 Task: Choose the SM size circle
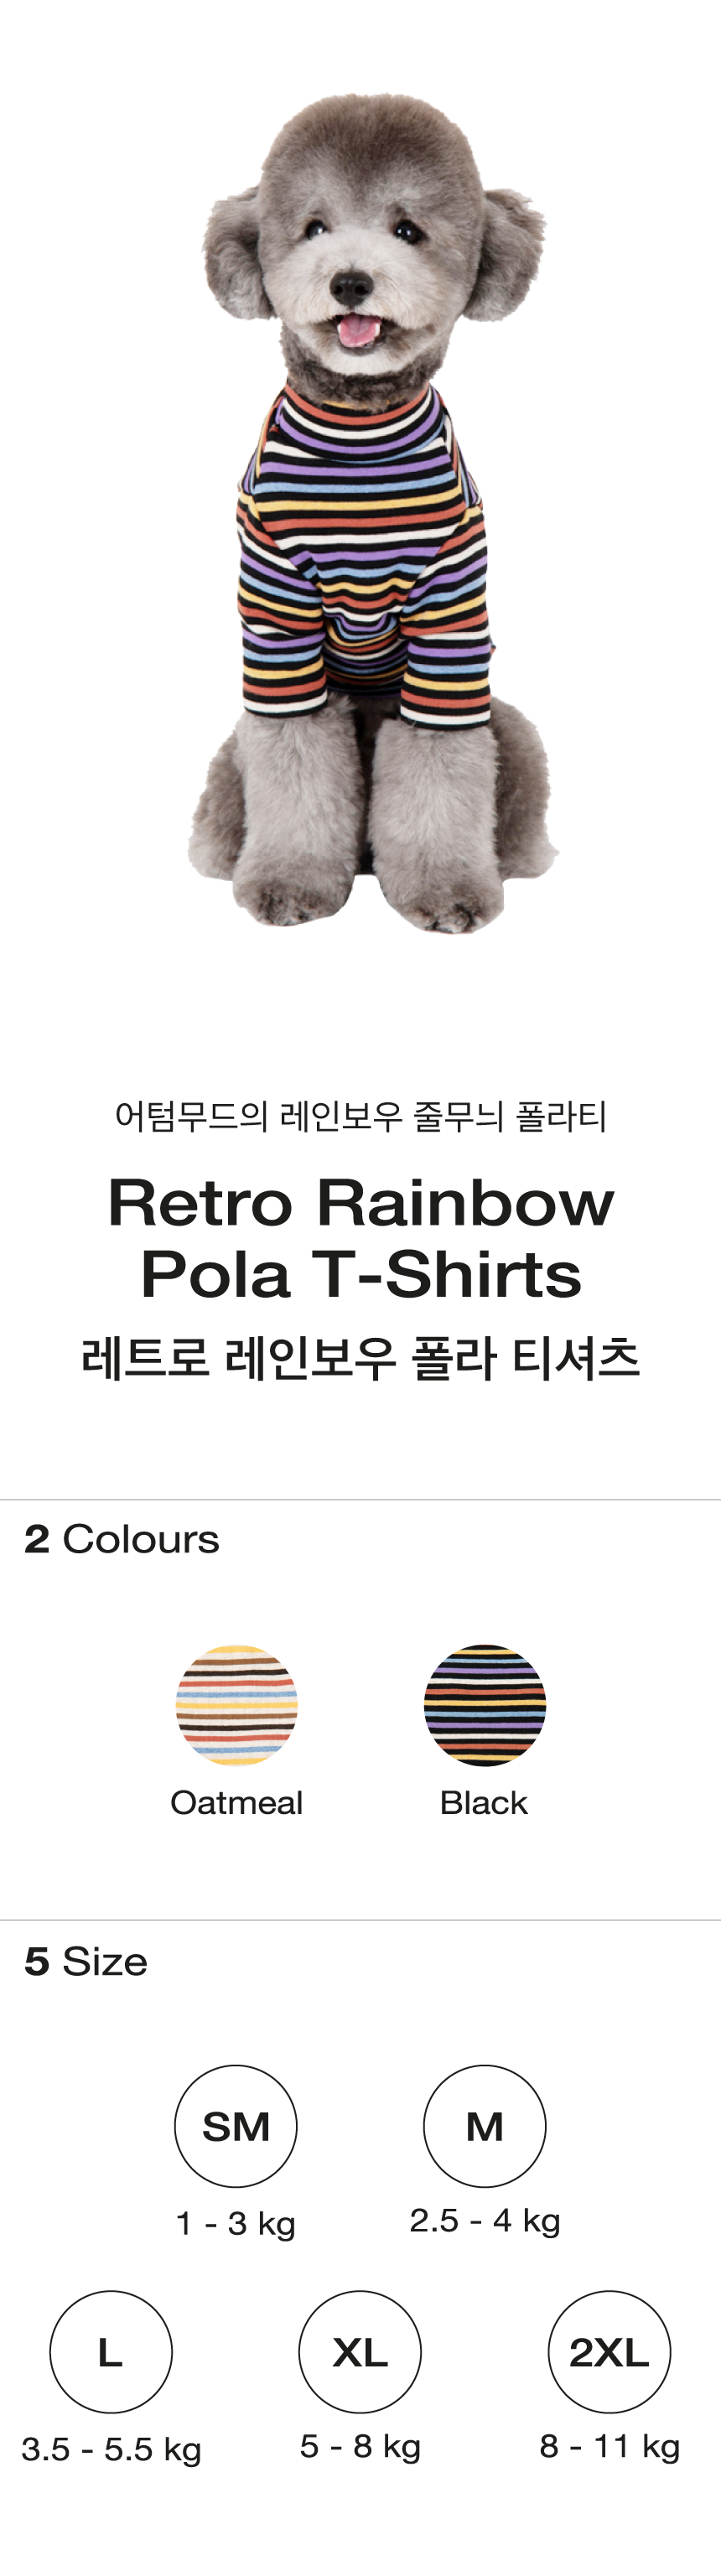(236, 2126)
